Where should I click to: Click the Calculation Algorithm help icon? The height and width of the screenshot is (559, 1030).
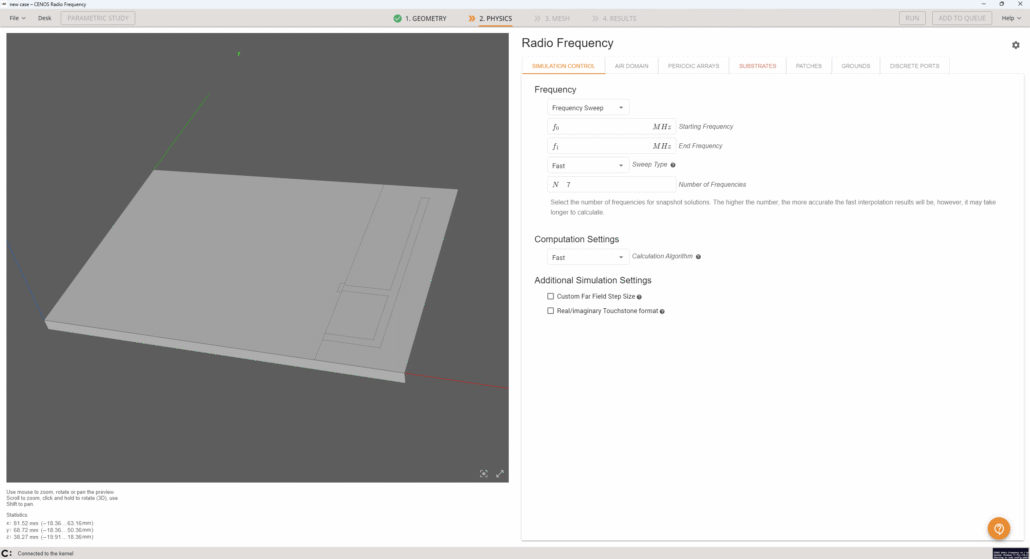tap(698, 257)
